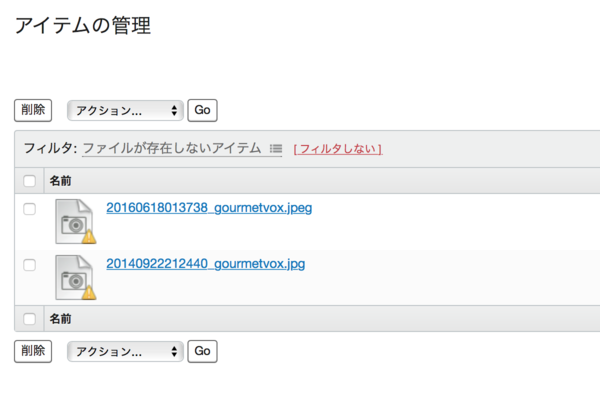Open the 20140922212440_gourmetvox.jpg link
The width and height of the screenshot is (600, 394).
point(205,264)
